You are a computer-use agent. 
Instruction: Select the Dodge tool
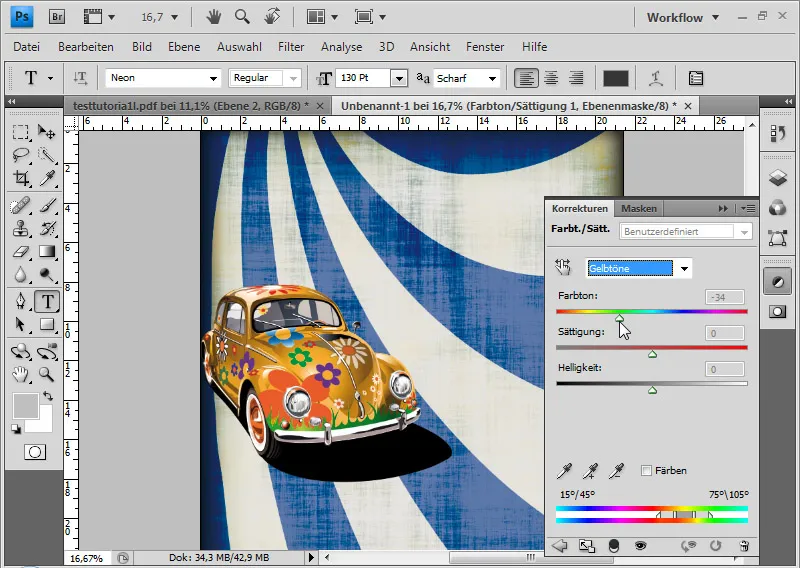[x=46, y=275]
